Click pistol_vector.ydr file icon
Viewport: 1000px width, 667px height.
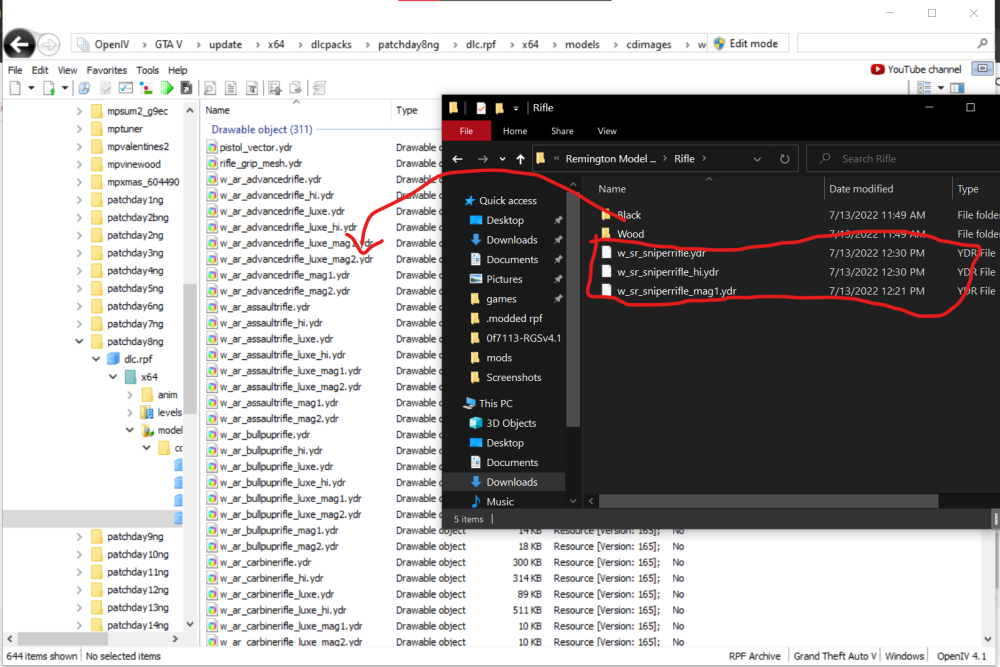[212, 147]
